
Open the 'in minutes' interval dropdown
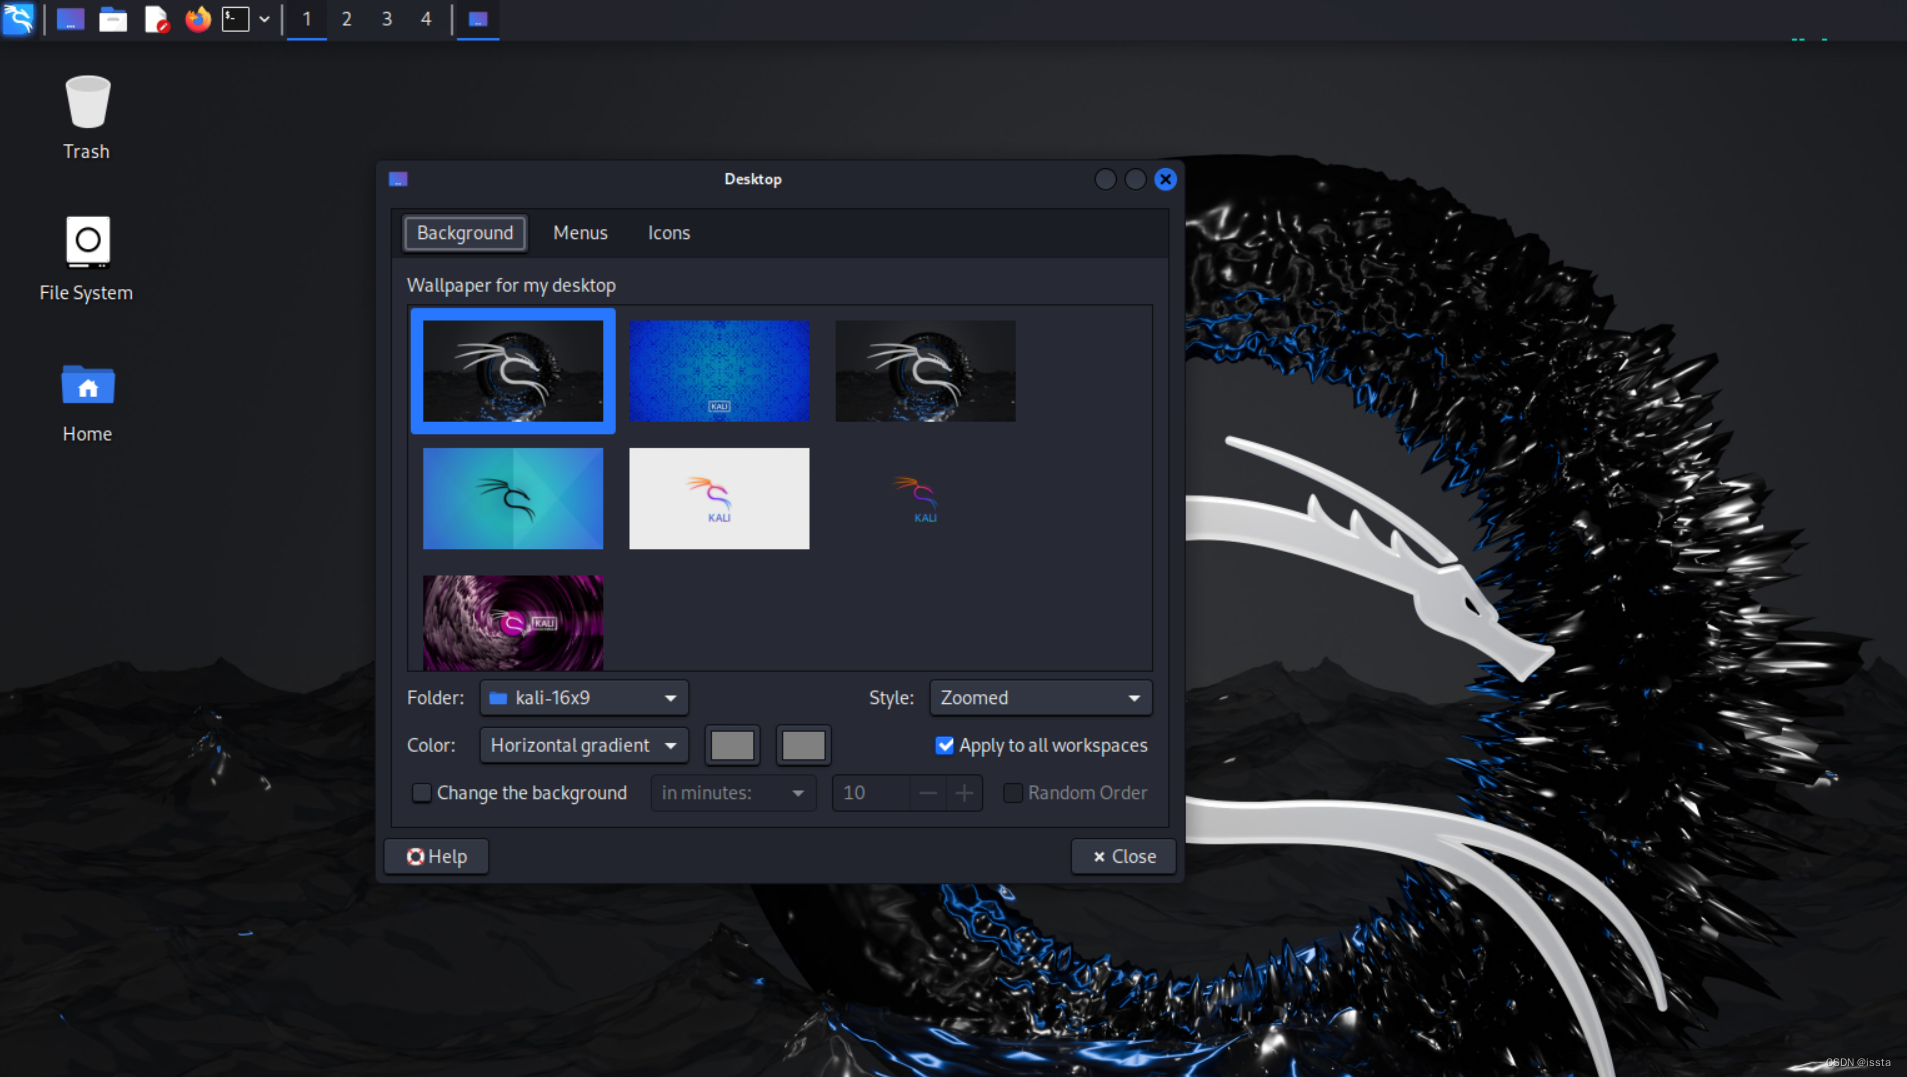coord(733,793)
